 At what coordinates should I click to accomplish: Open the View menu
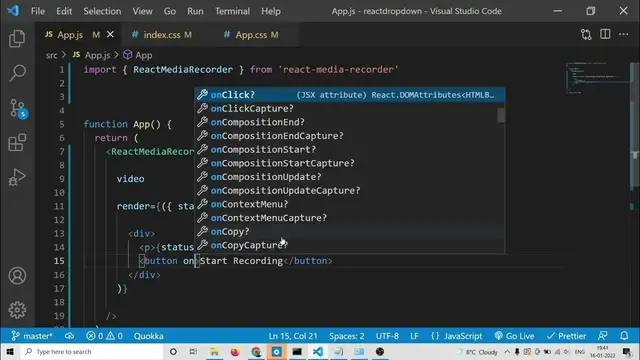[142, 11]
